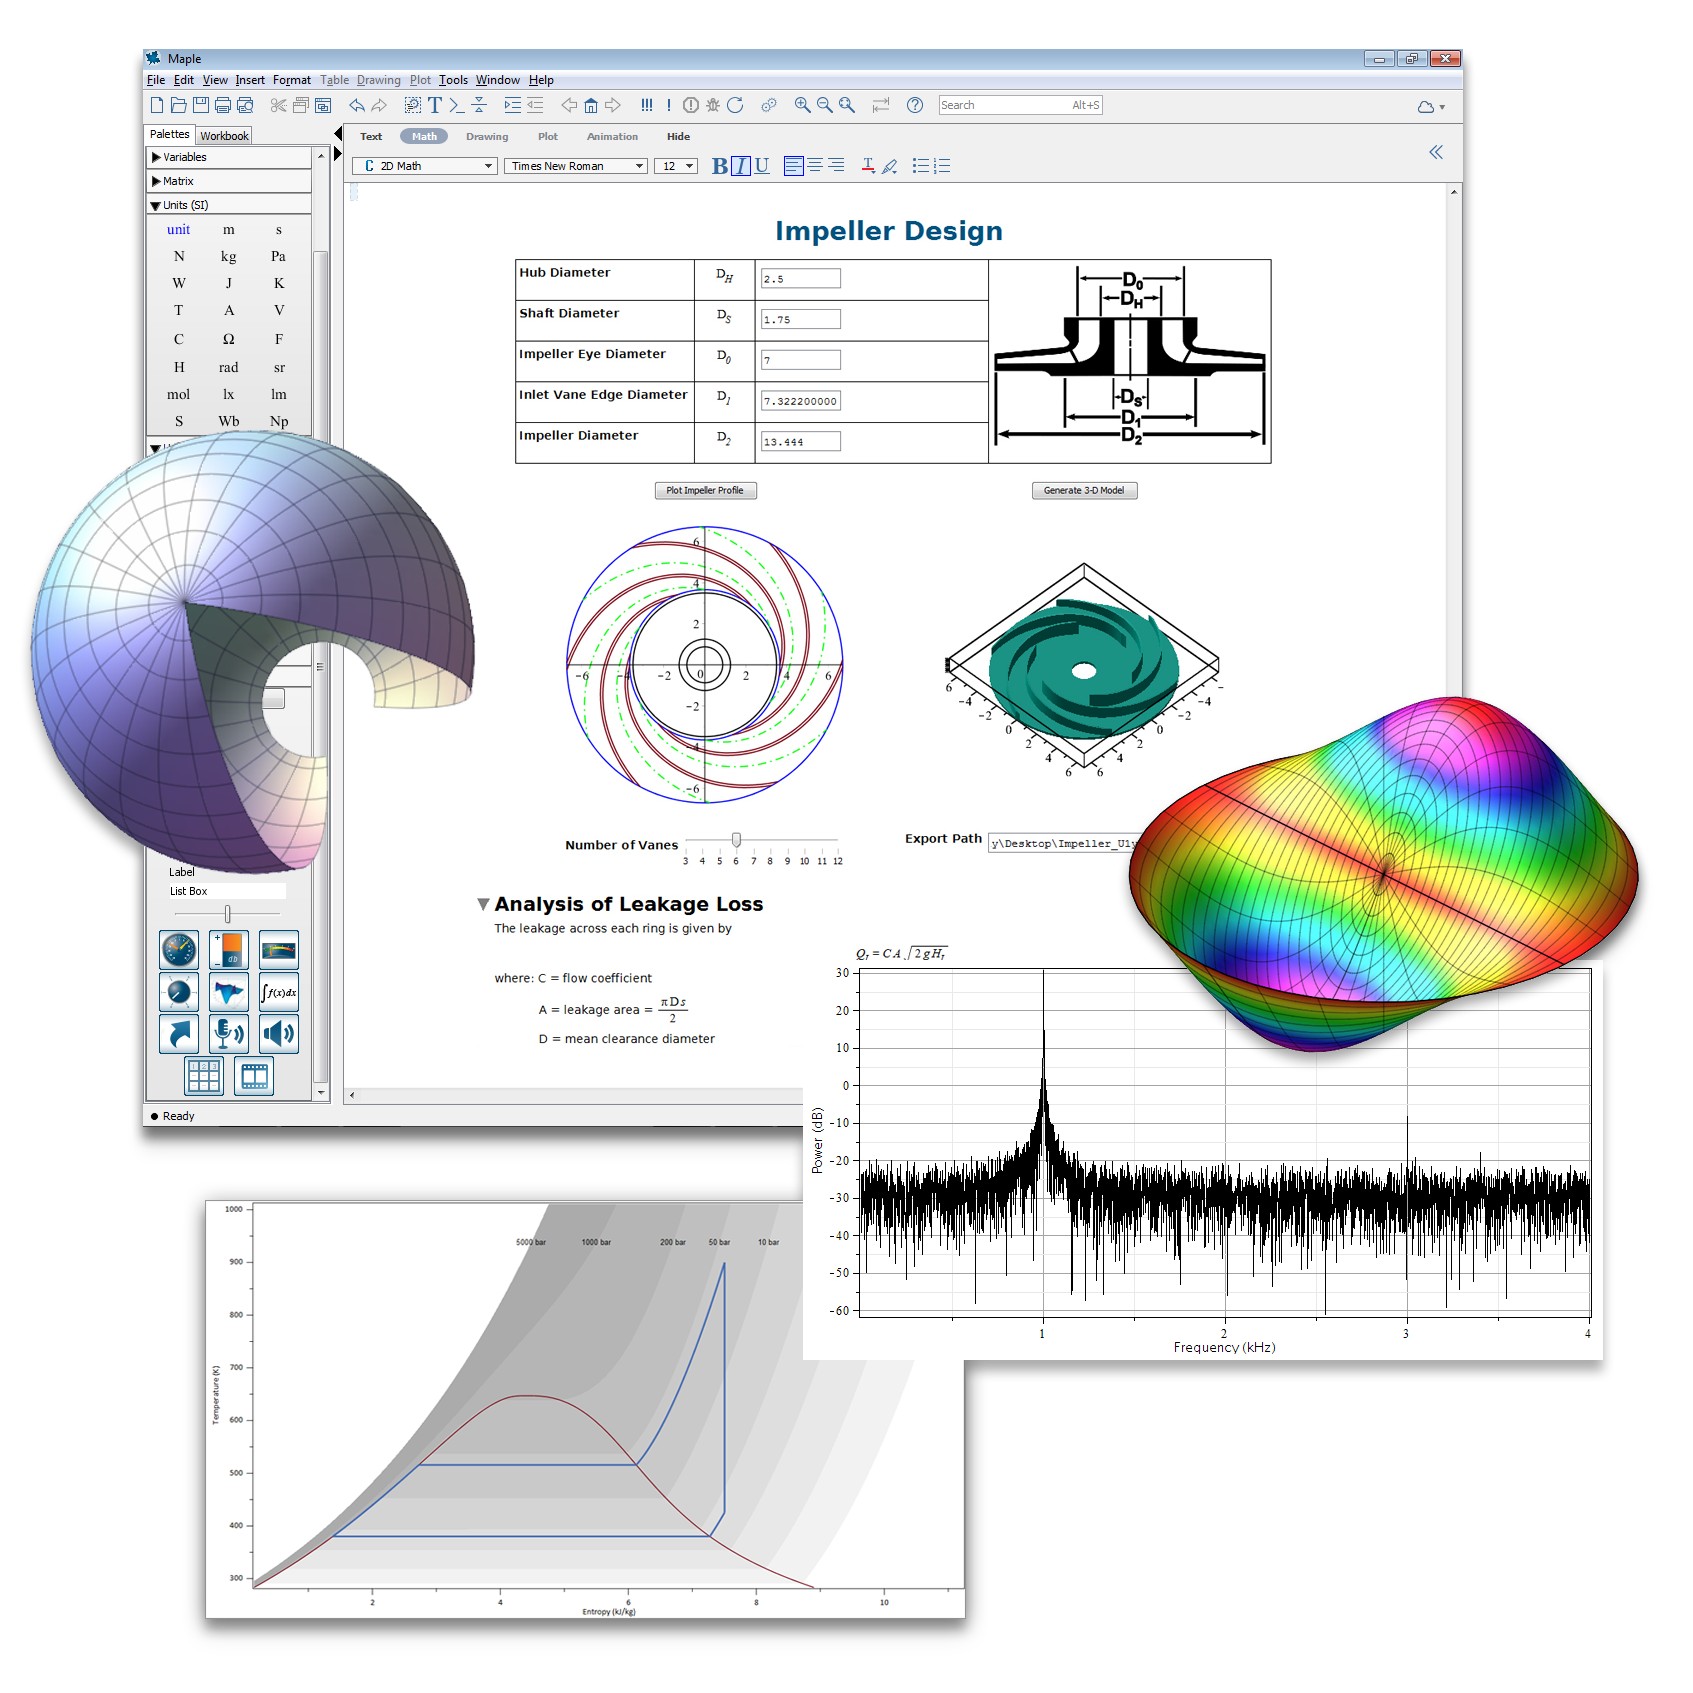
Task: Click the Number of Vanes slider handle
Action: coord(736,840)
